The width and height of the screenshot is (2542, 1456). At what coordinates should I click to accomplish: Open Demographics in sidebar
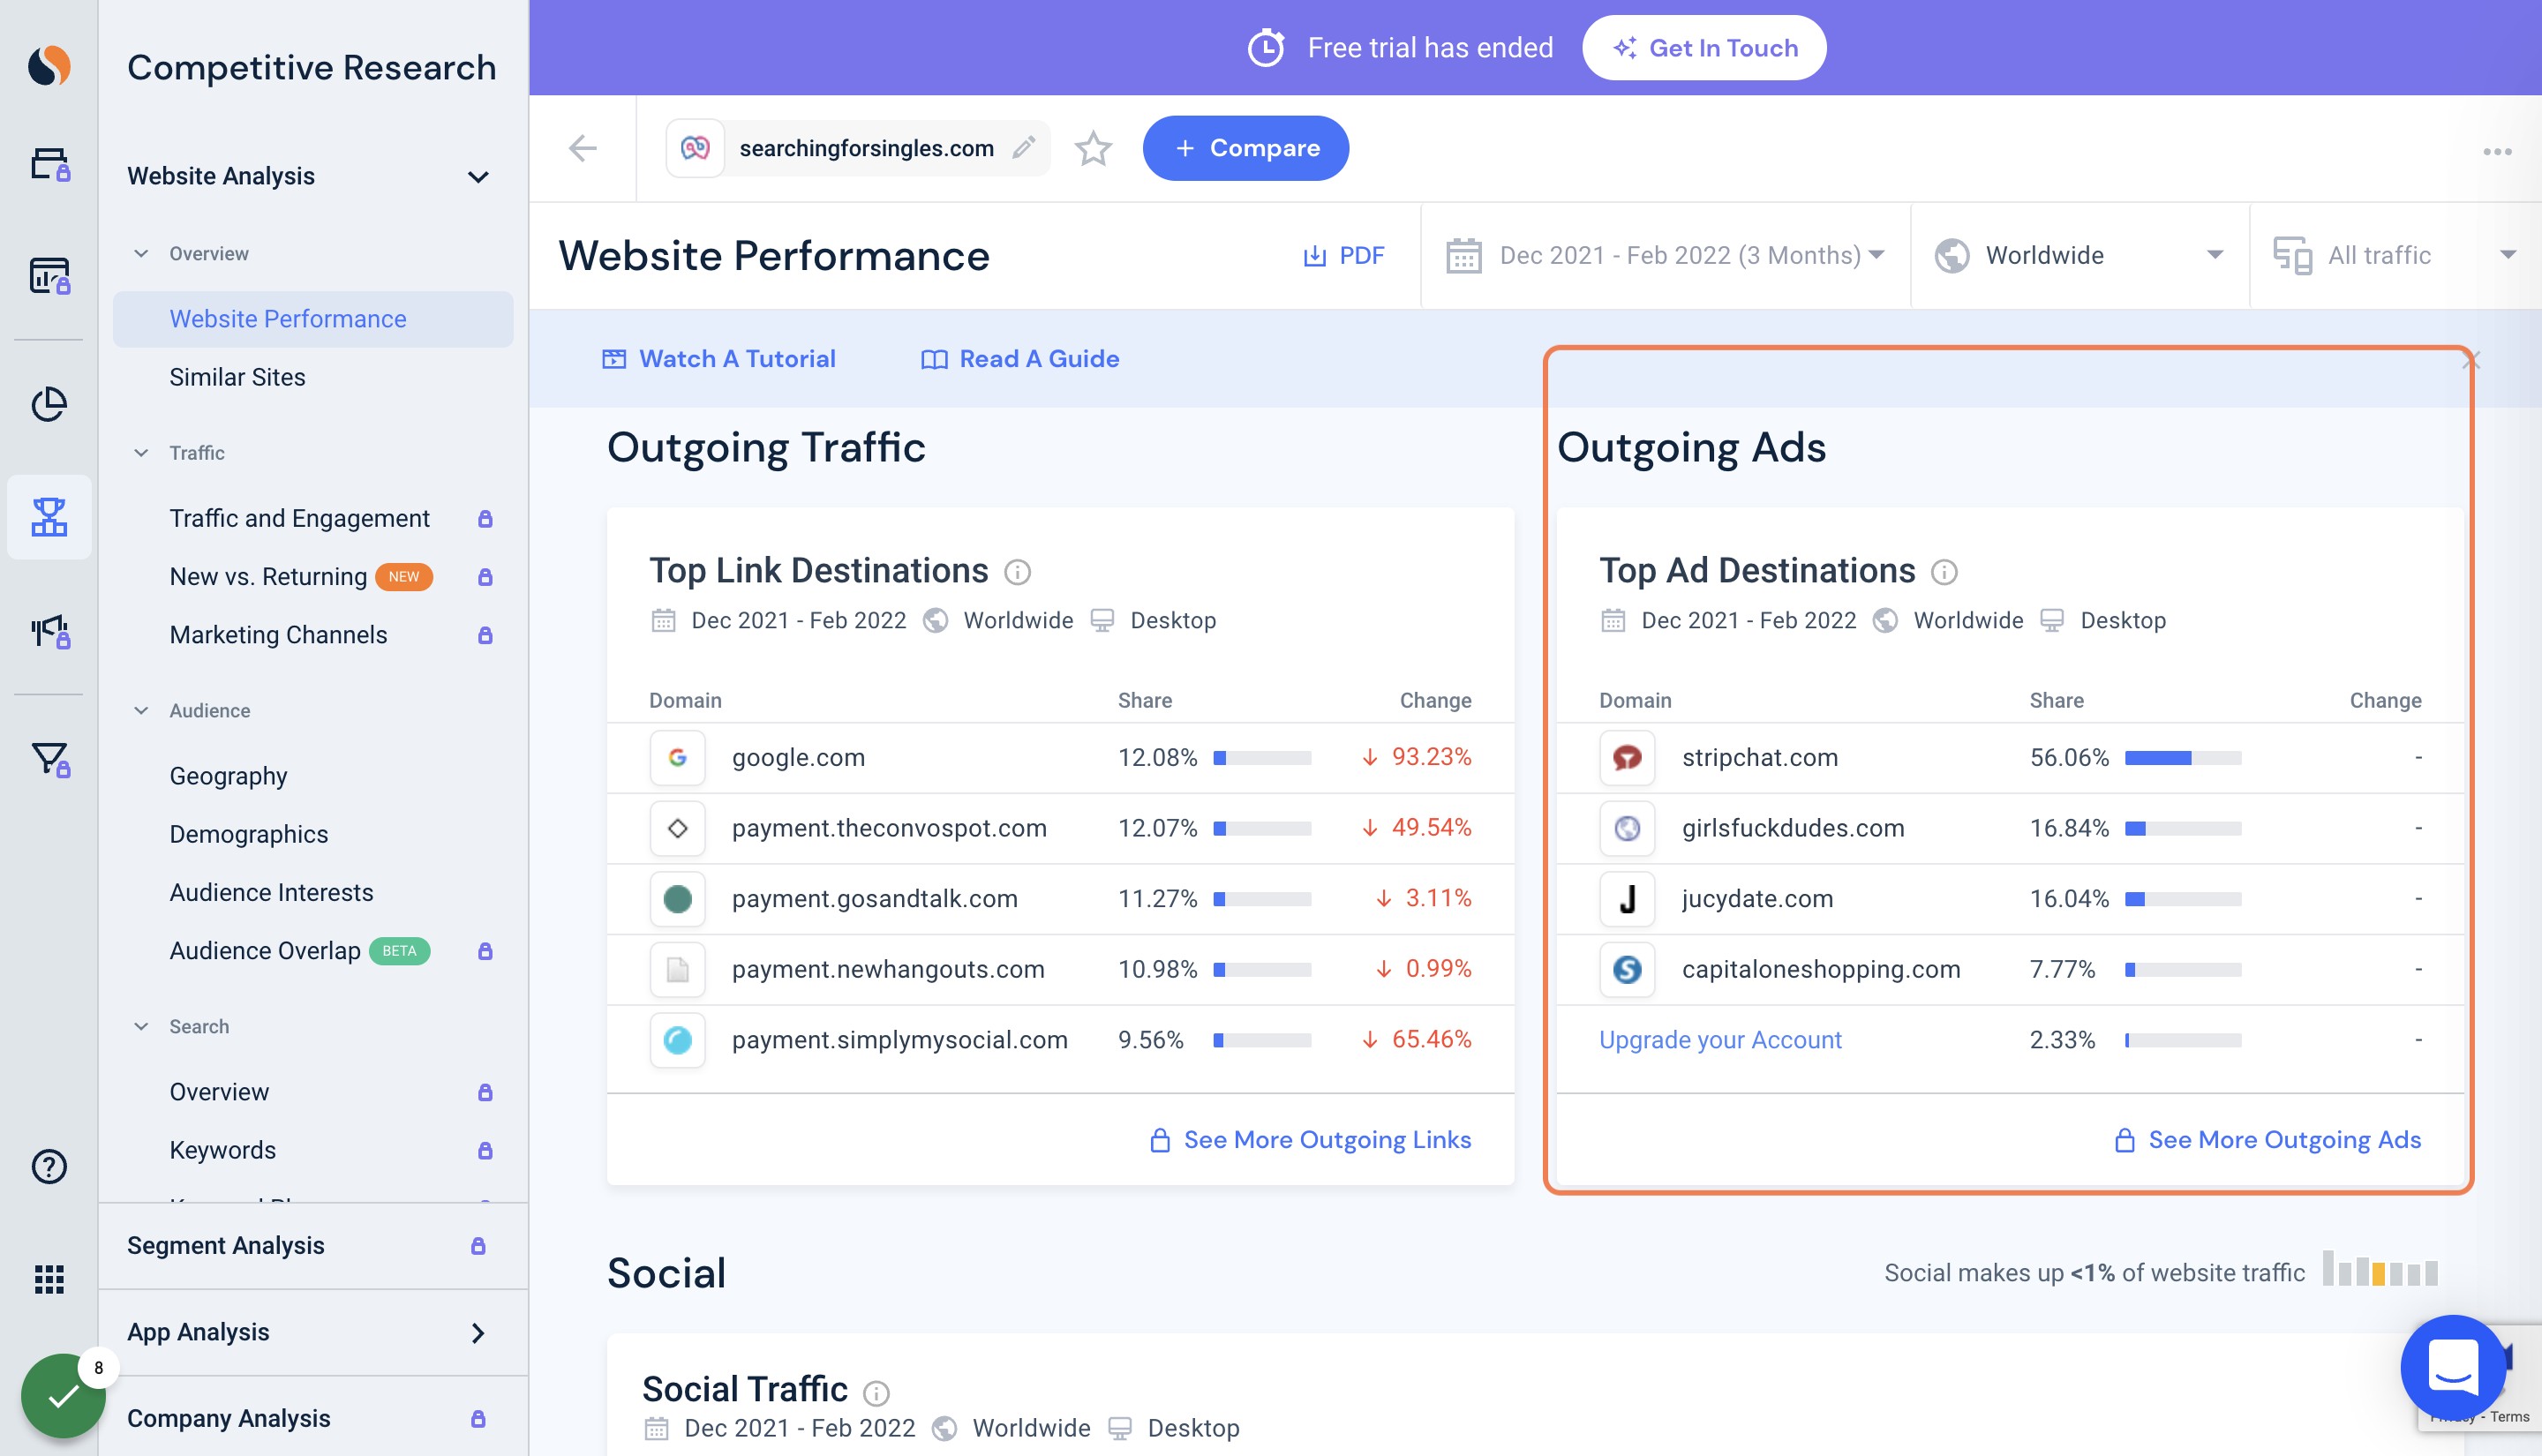pos(248,834)
